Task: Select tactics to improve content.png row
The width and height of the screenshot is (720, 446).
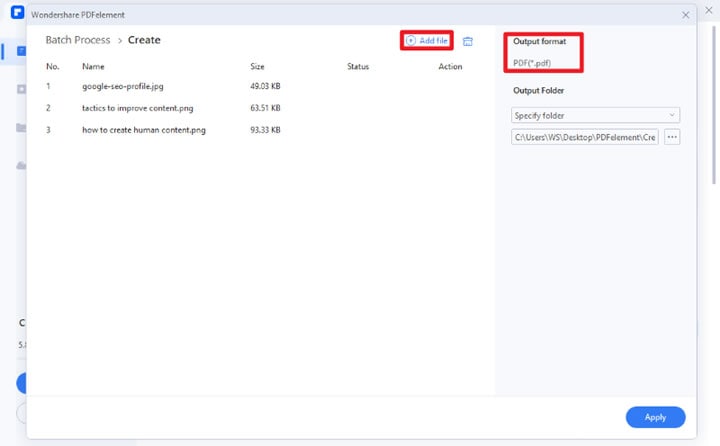Action: click(x=259, y=108)
